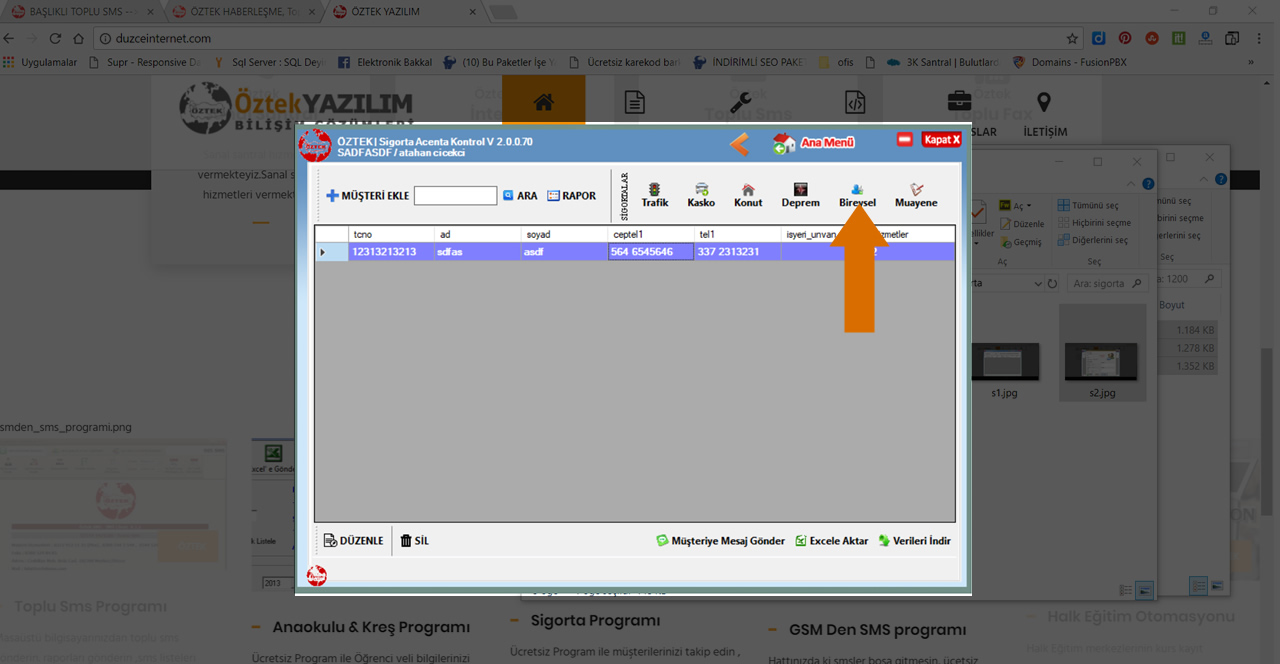The height and width of the screenshot is (664, 1280).
Task: Expand the Aç dropdown in Explorer ribbon
Action: [x=1015, y=206]
